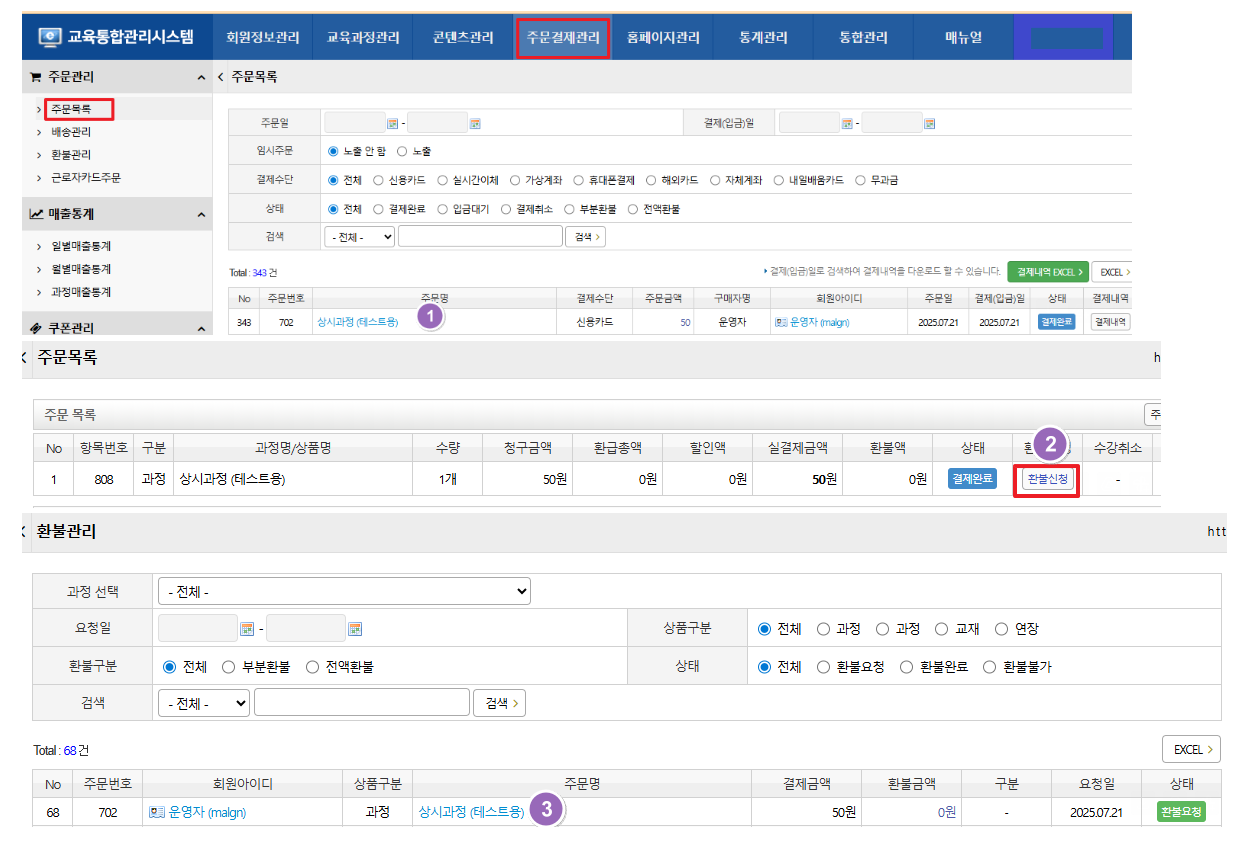Open the 주문결제관리 top menu
The width and height of the screenshot is (1237, 850).
pyautogui.click(x=563, y=38)
